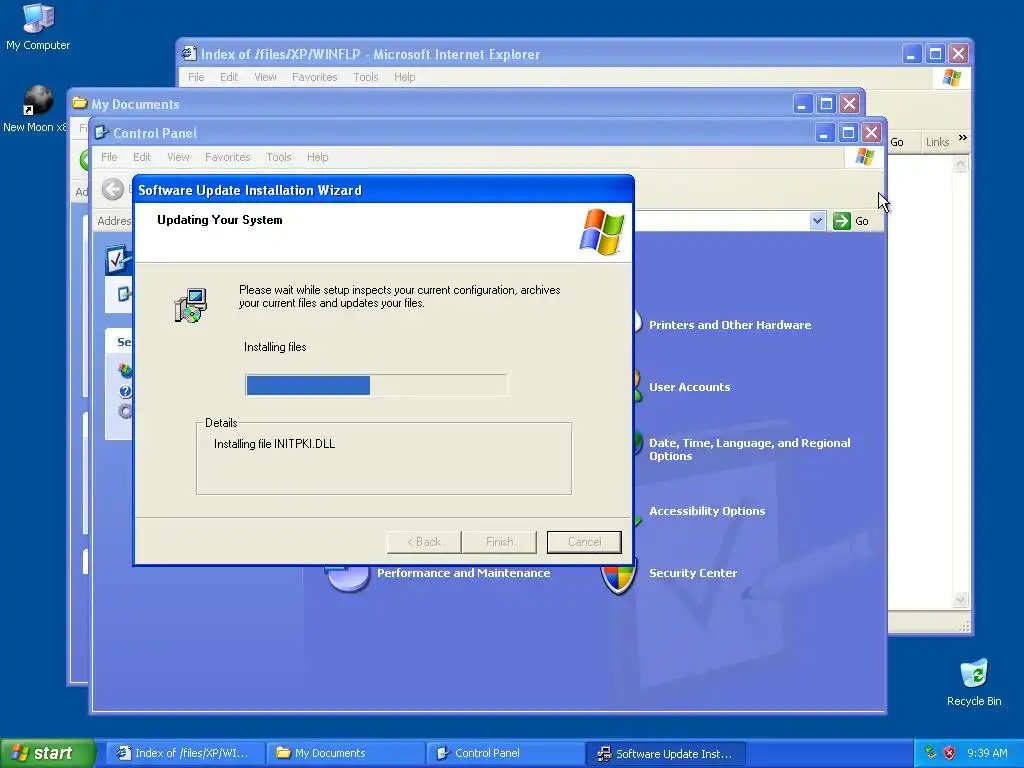Screen dimensions: 1024x768
Task: Switch to Control Panel taskbar button
Action: pyautogui.click(x=506, y=753)
